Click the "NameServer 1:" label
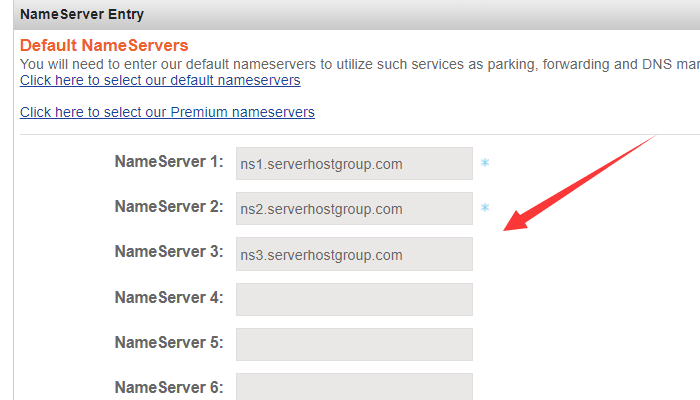 click(x=169, y=162)
